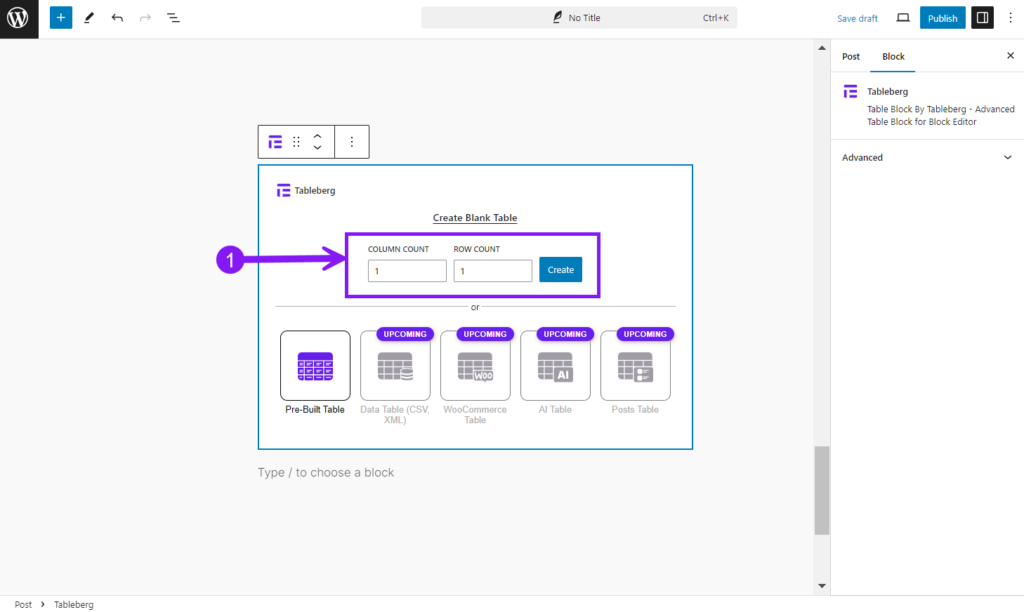Click the 'Type / to choose a block' placeholder
1024x612 pixels.
click(x=326, y=472)
